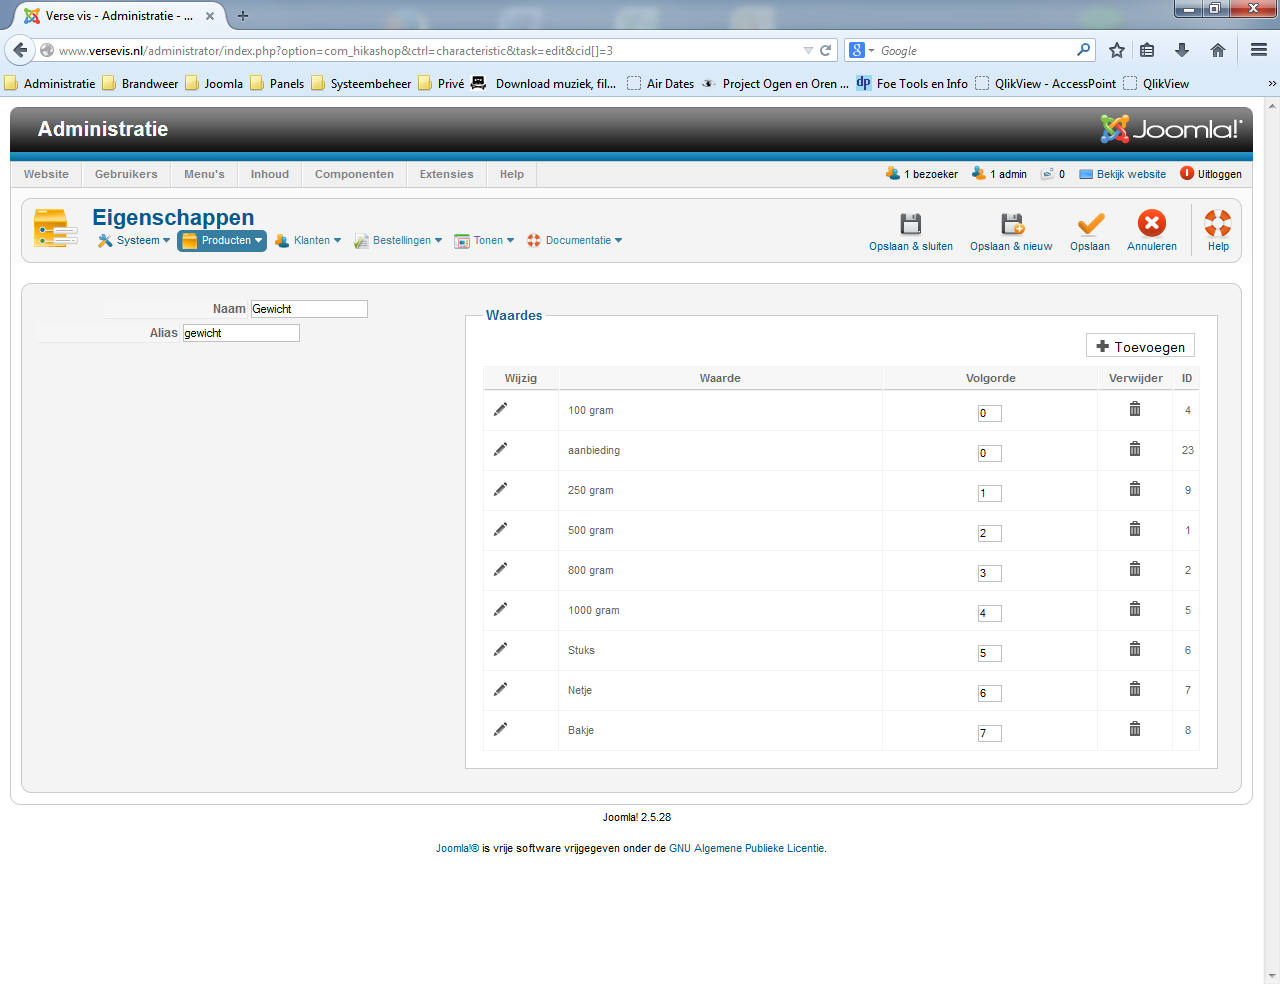Viewport: 1280px width, 984px height.
Task: Expand the Documentatie dropdown menu
Action: [575, 241]
